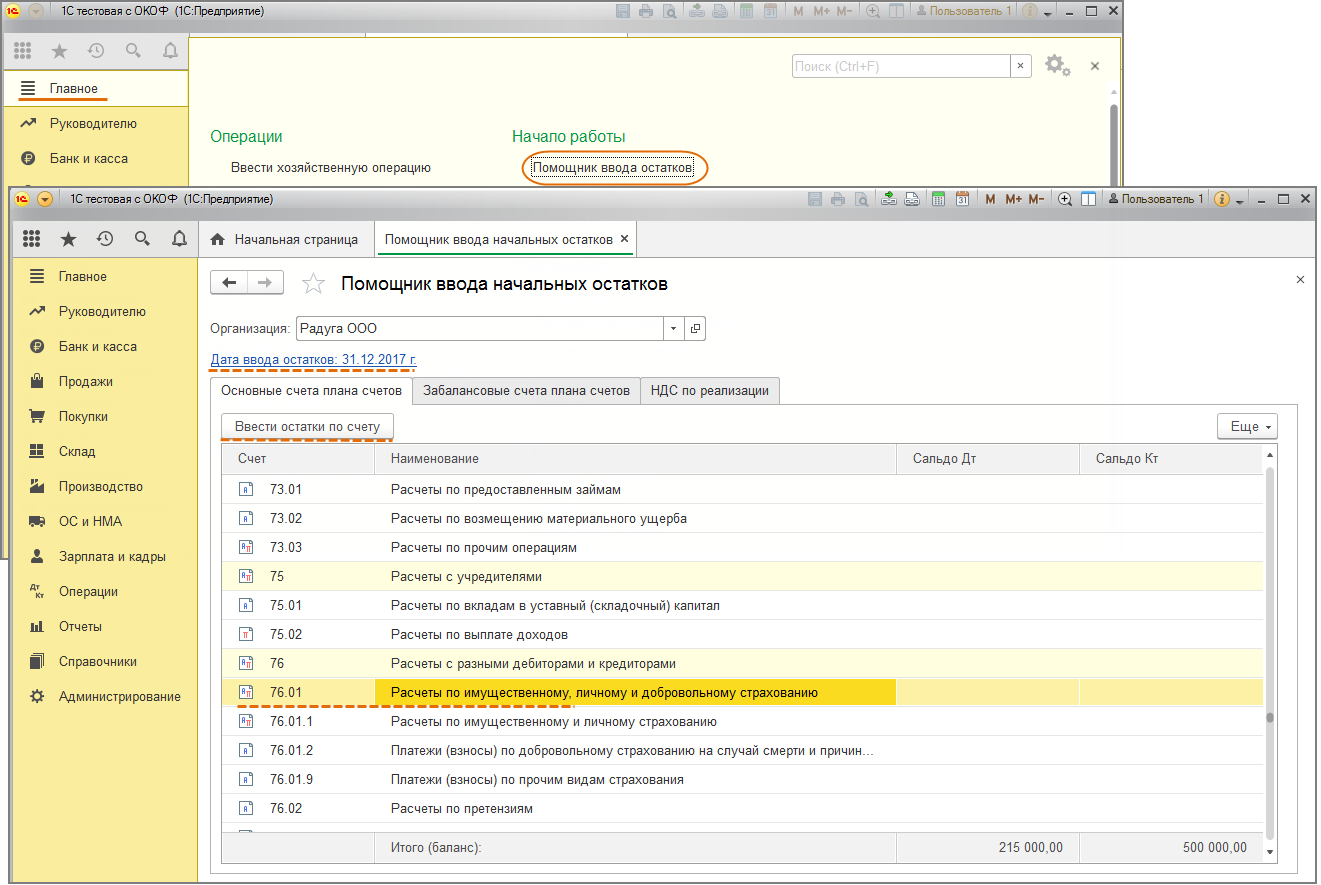1321x885 pixels.
Task: Switch to Забалансовые счета плана счетов tab
Action: pyautogui.click(x=526, y=390)
